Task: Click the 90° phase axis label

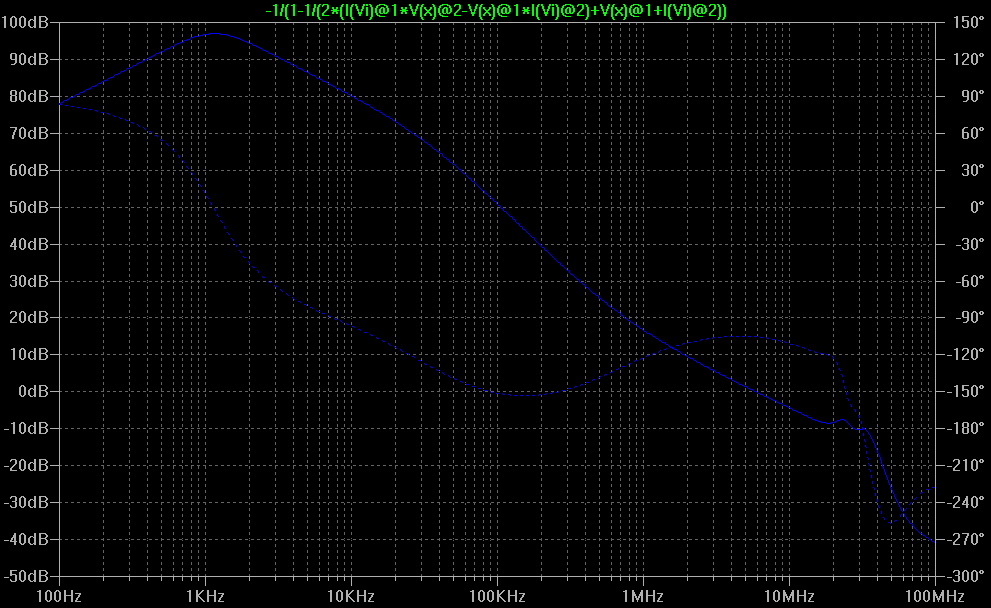Action: tap(973, 97)
